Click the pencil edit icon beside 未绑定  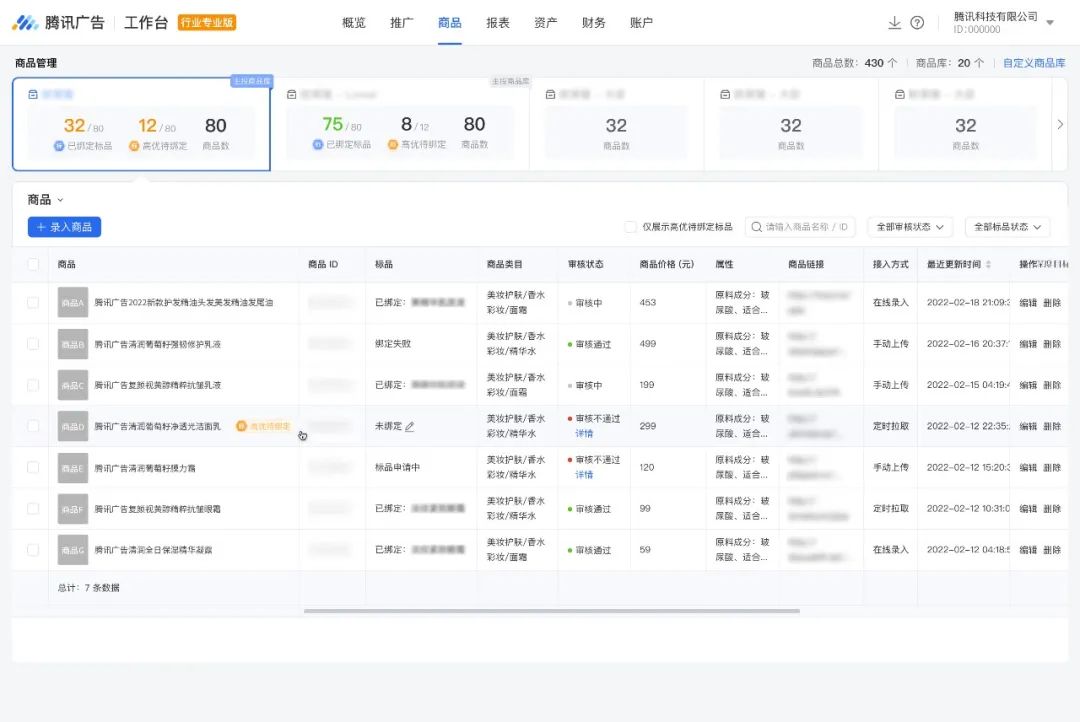point(409,425)
